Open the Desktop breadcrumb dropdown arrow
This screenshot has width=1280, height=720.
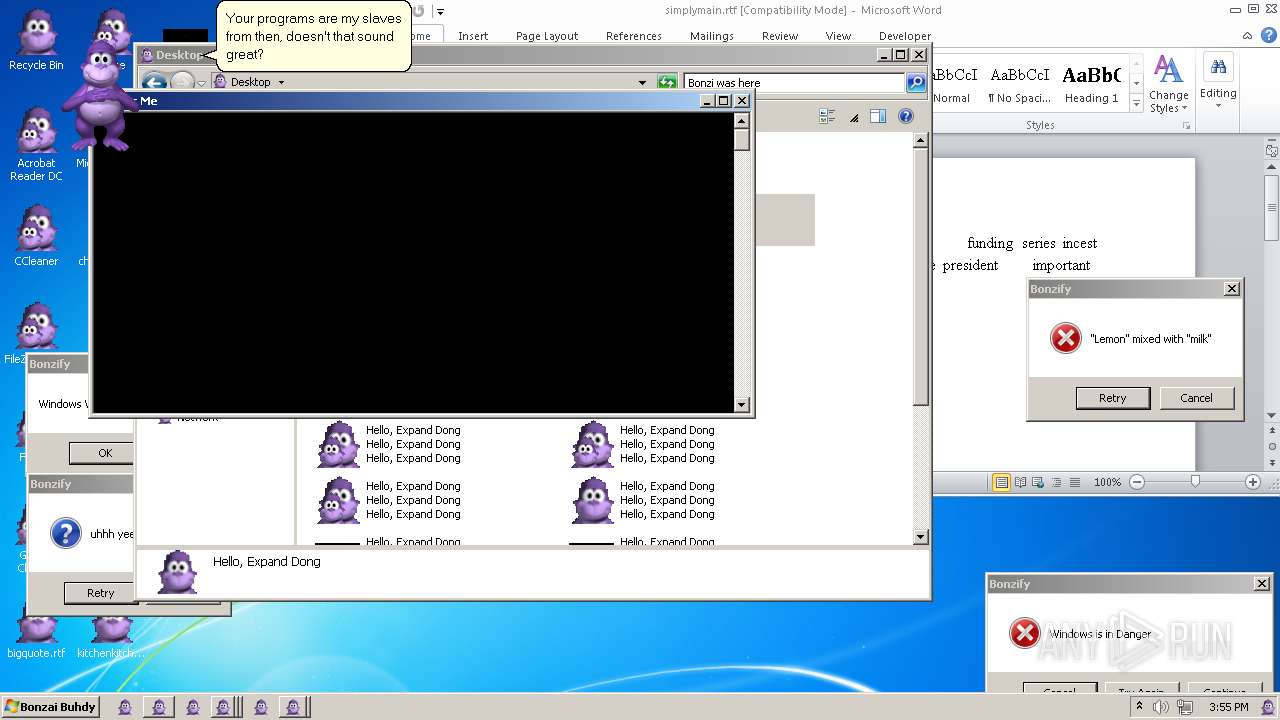click(x=281, y=83)
